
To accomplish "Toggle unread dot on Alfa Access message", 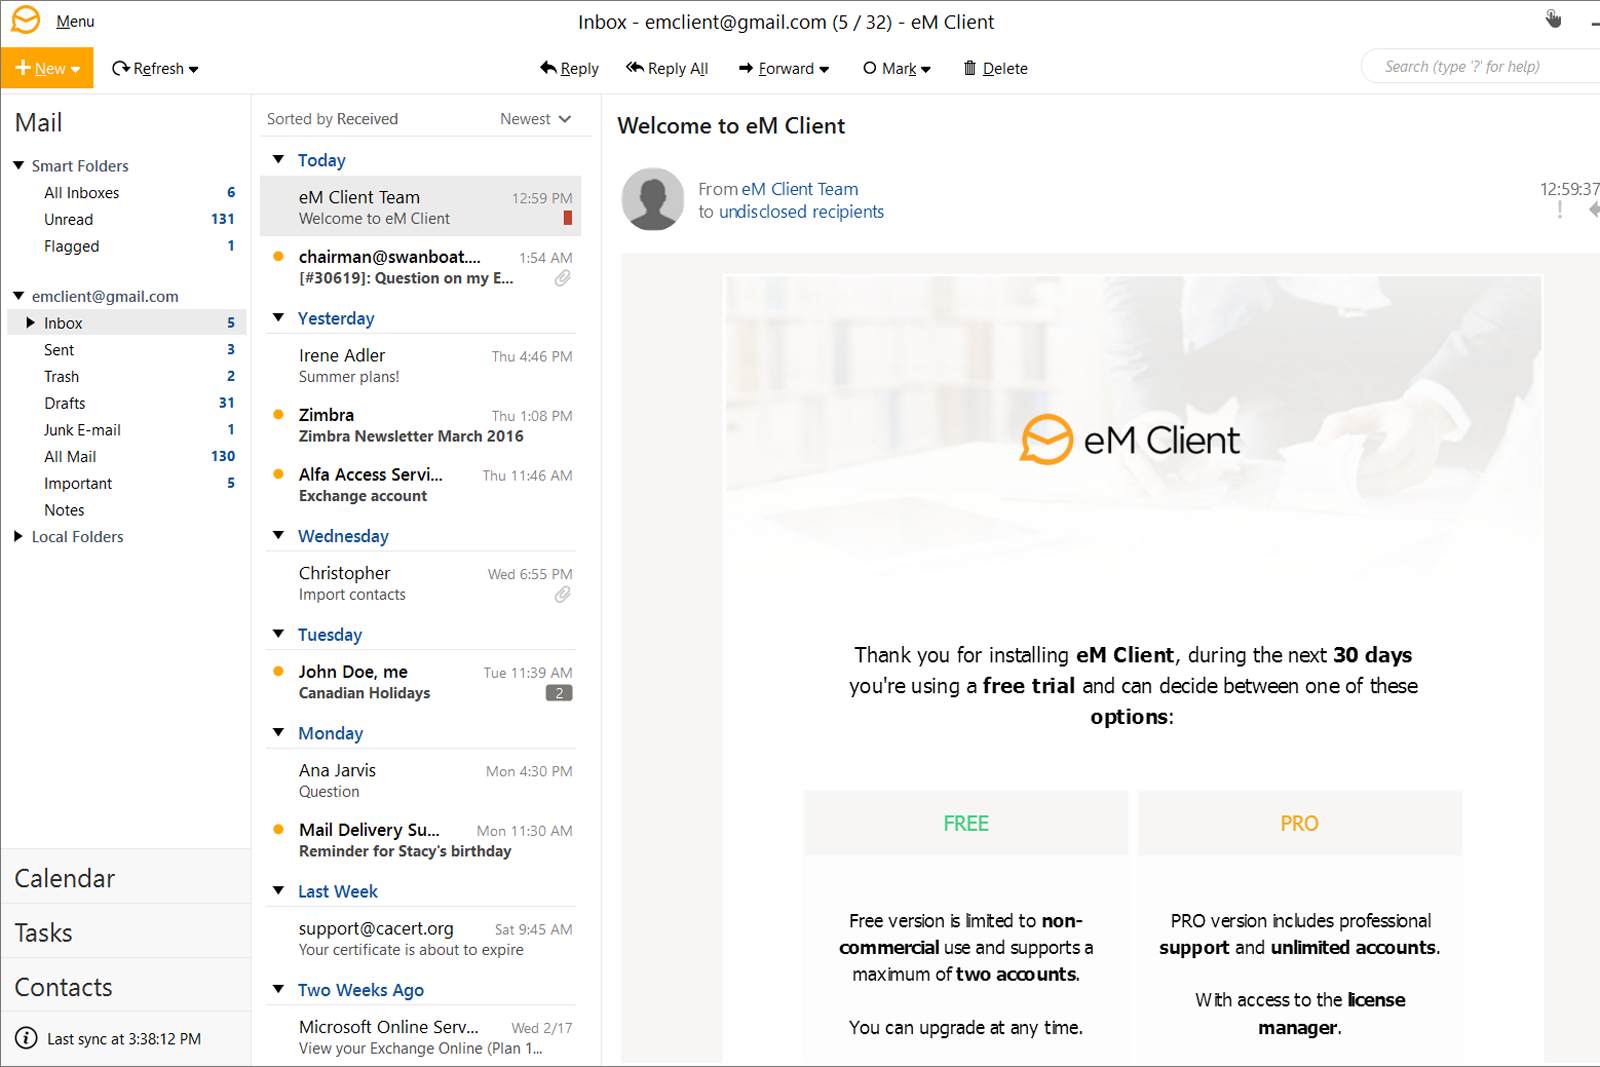I will (x=278, y=474).
